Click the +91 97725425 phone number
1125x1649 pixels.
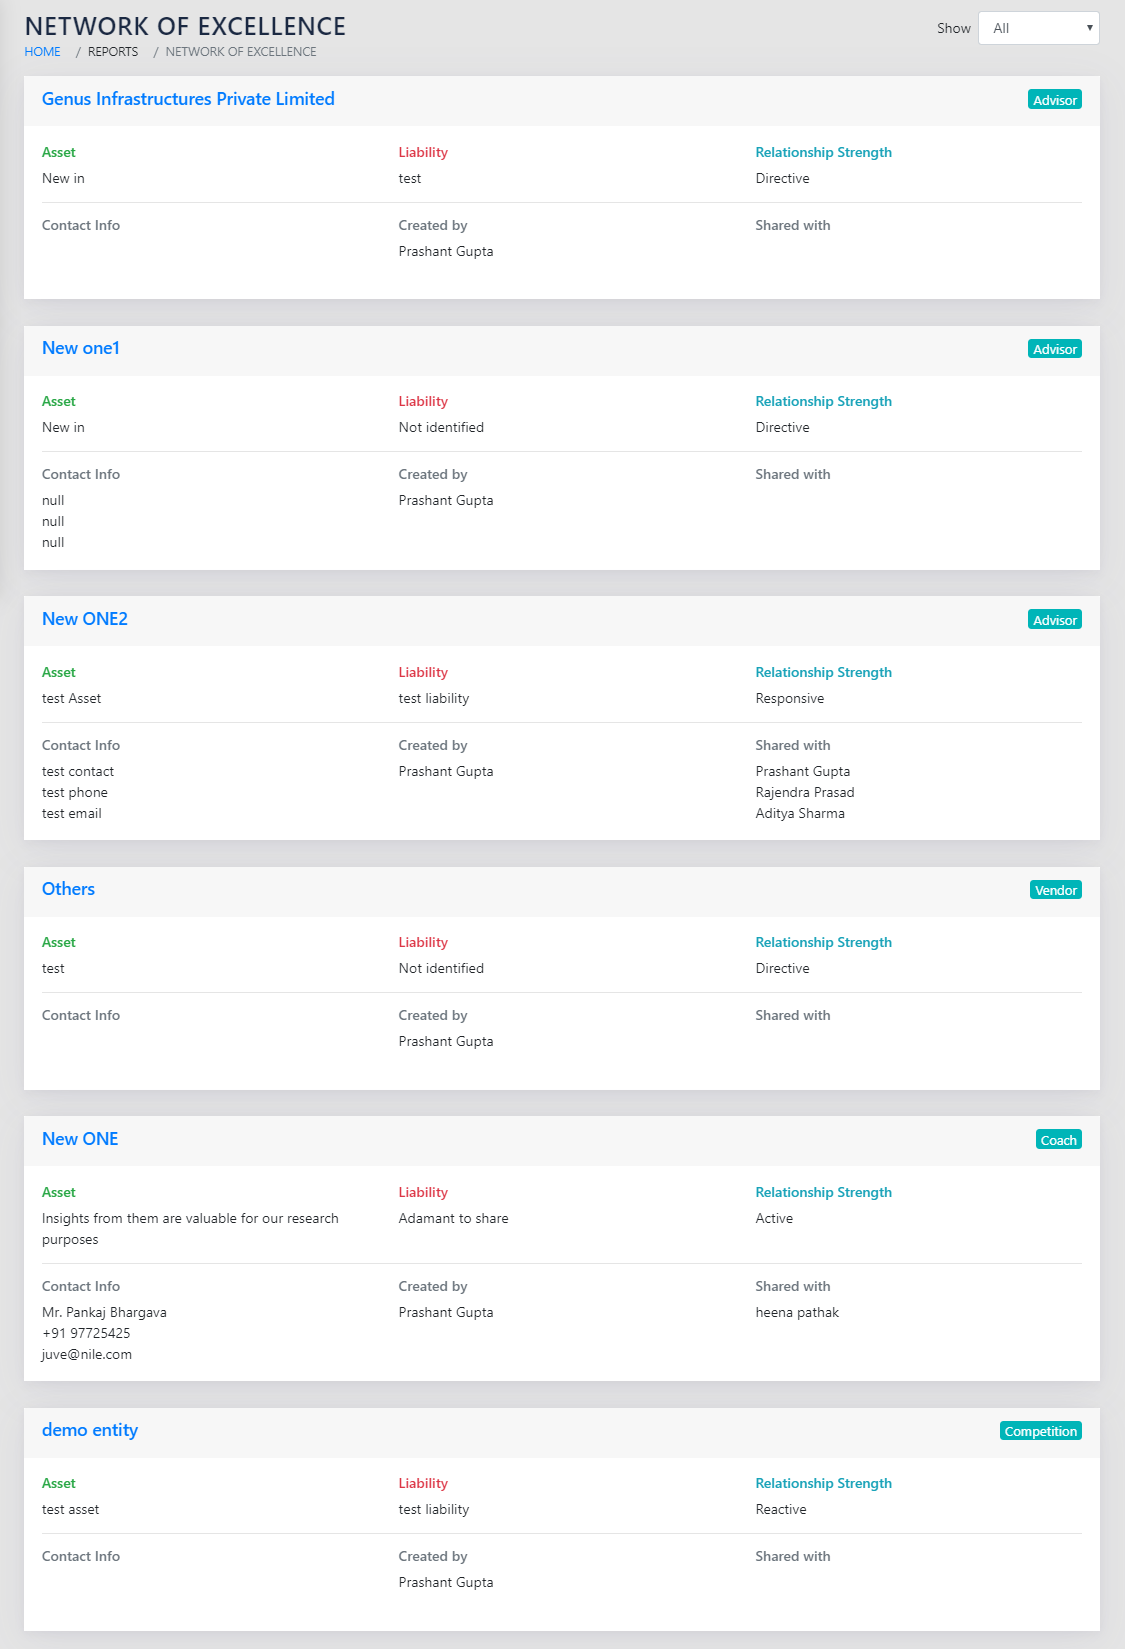coord(86,1333)
